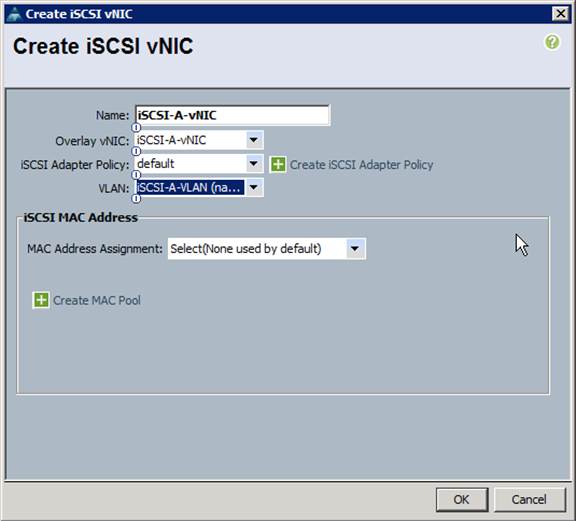Screen dimensions: 576x521
Task: Close the Create iSCSI vNIC dialog
Action: tap(561, 14)
